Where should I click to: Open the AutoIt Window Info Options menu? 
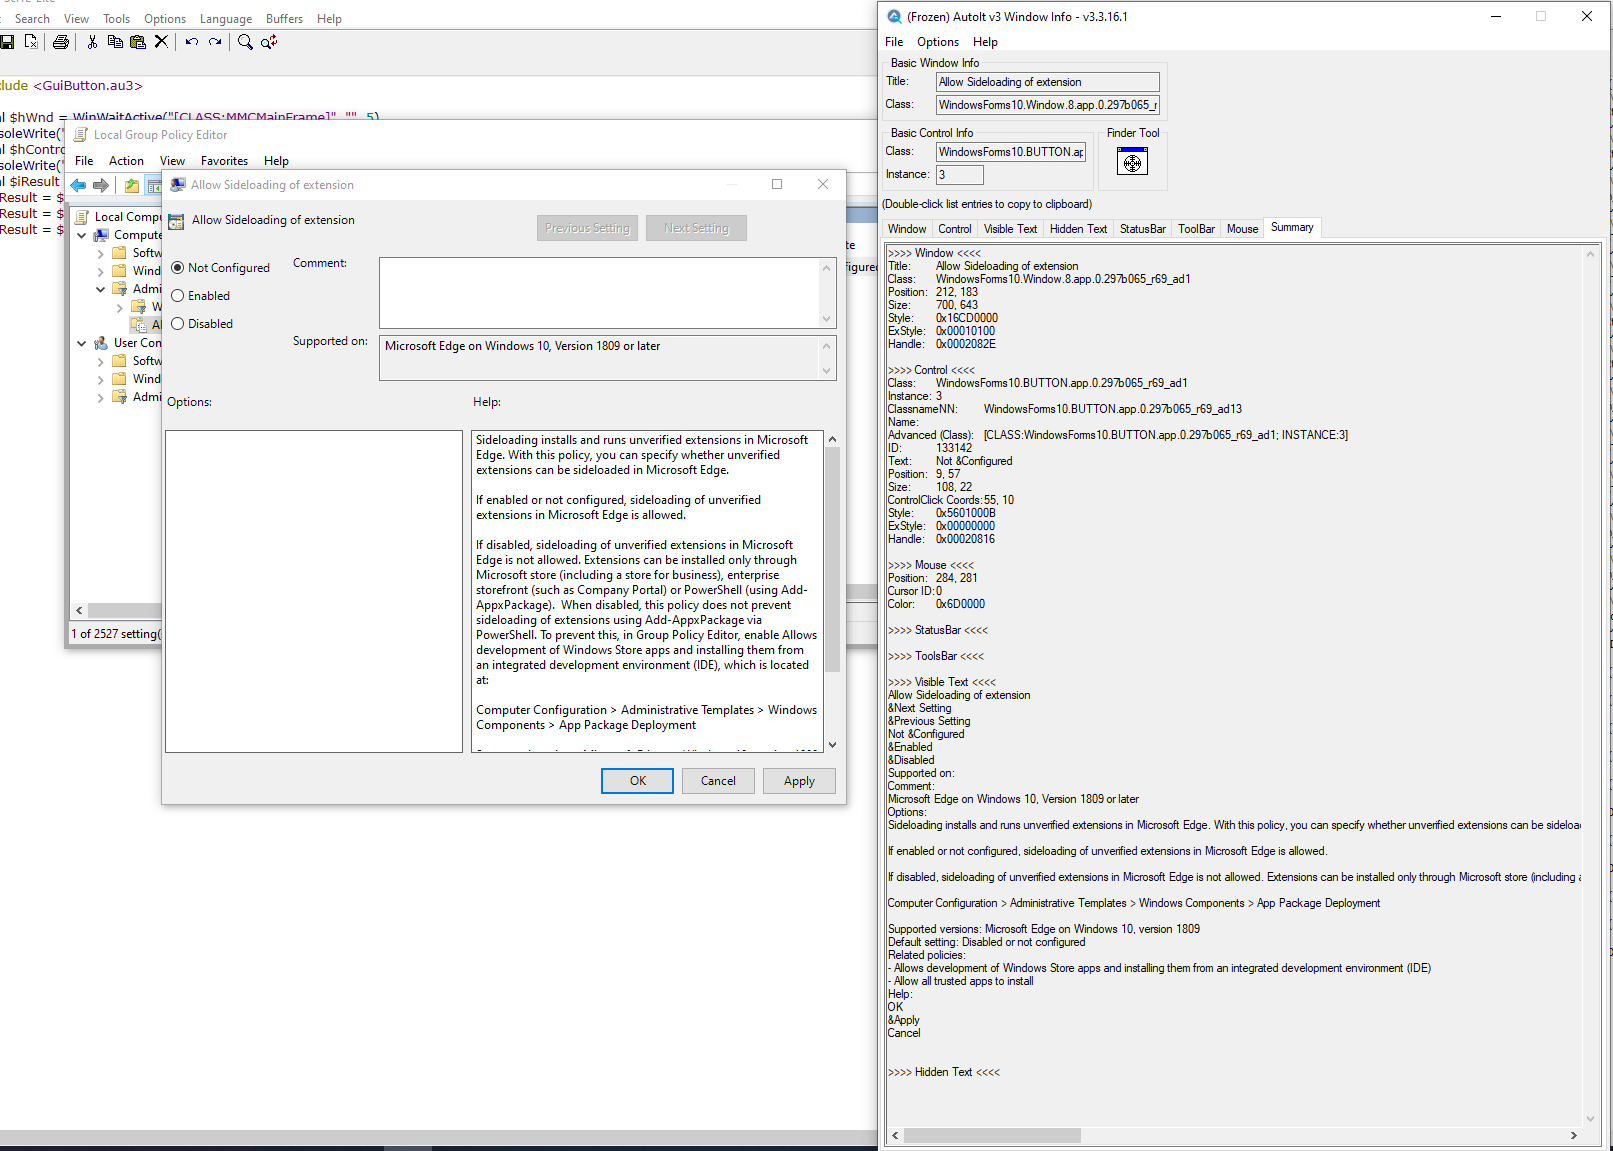[x=938, y=42]
